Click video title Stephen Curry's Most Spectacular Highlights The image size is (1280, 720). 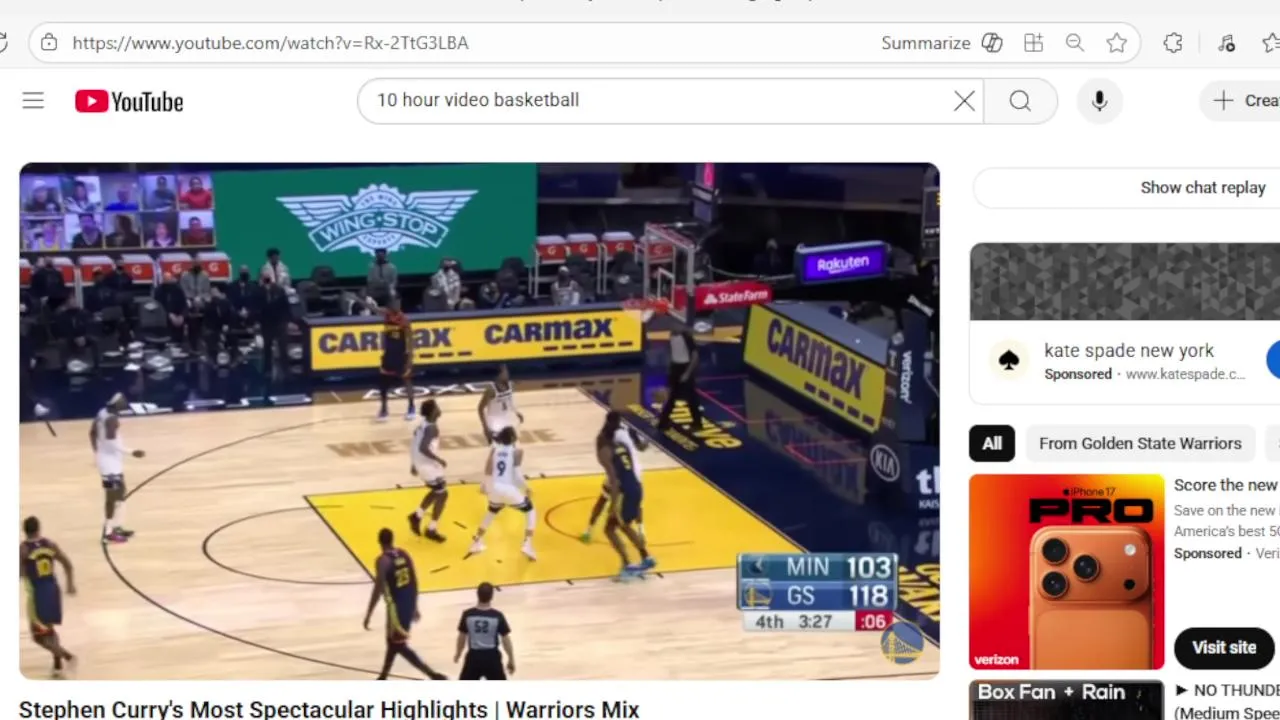tap(329, 709)
